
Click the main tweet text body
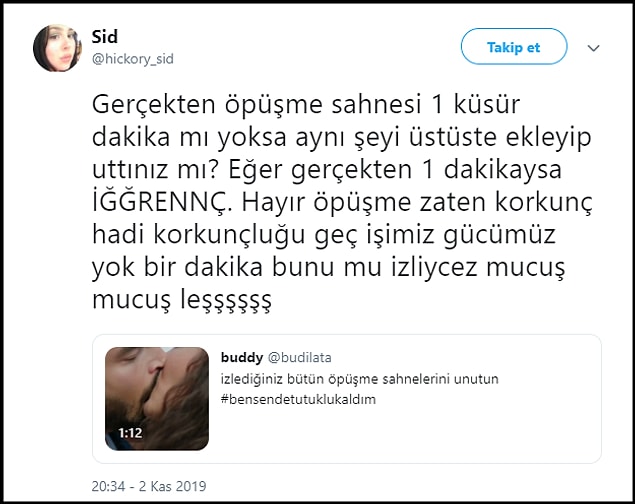[x=342, y=202]
